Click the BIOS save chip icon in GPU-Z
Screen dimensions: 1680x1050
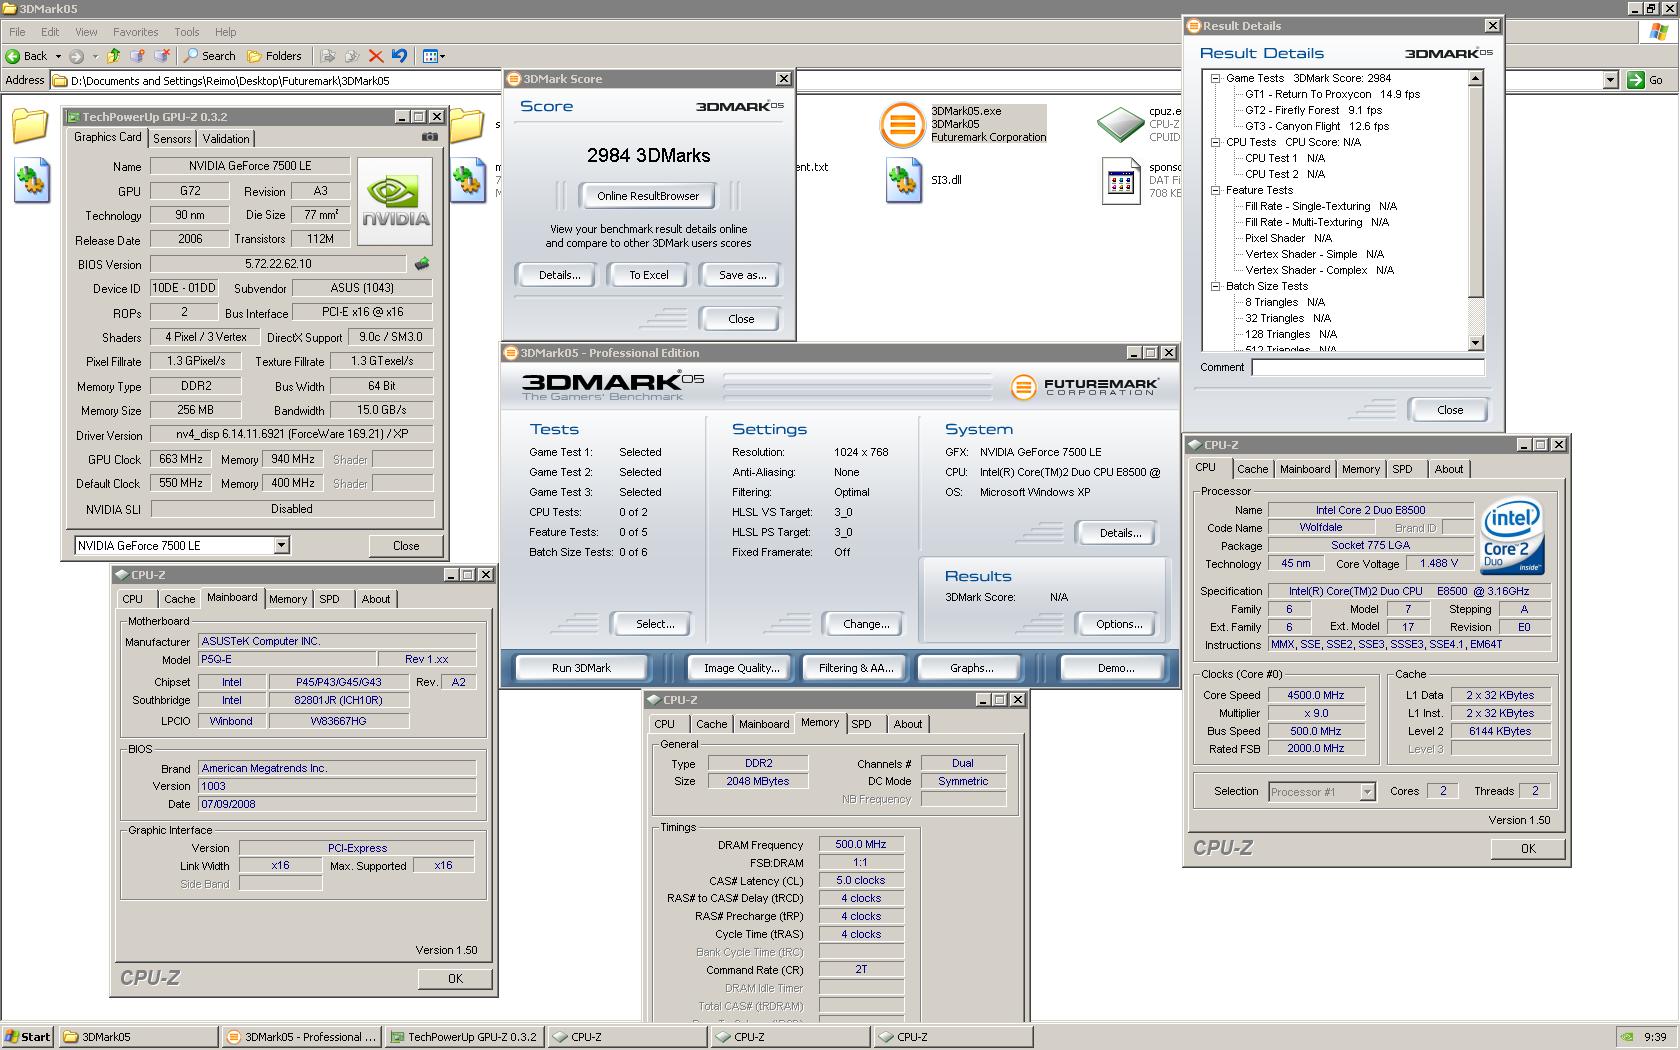pos(422,264)
